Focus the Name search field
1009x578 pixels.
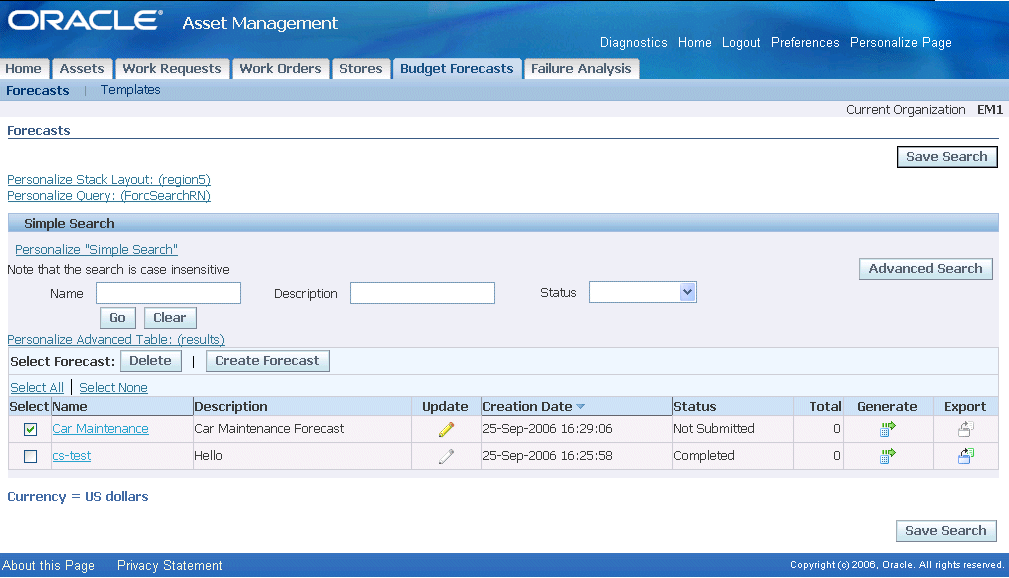(x=169, y=293)
